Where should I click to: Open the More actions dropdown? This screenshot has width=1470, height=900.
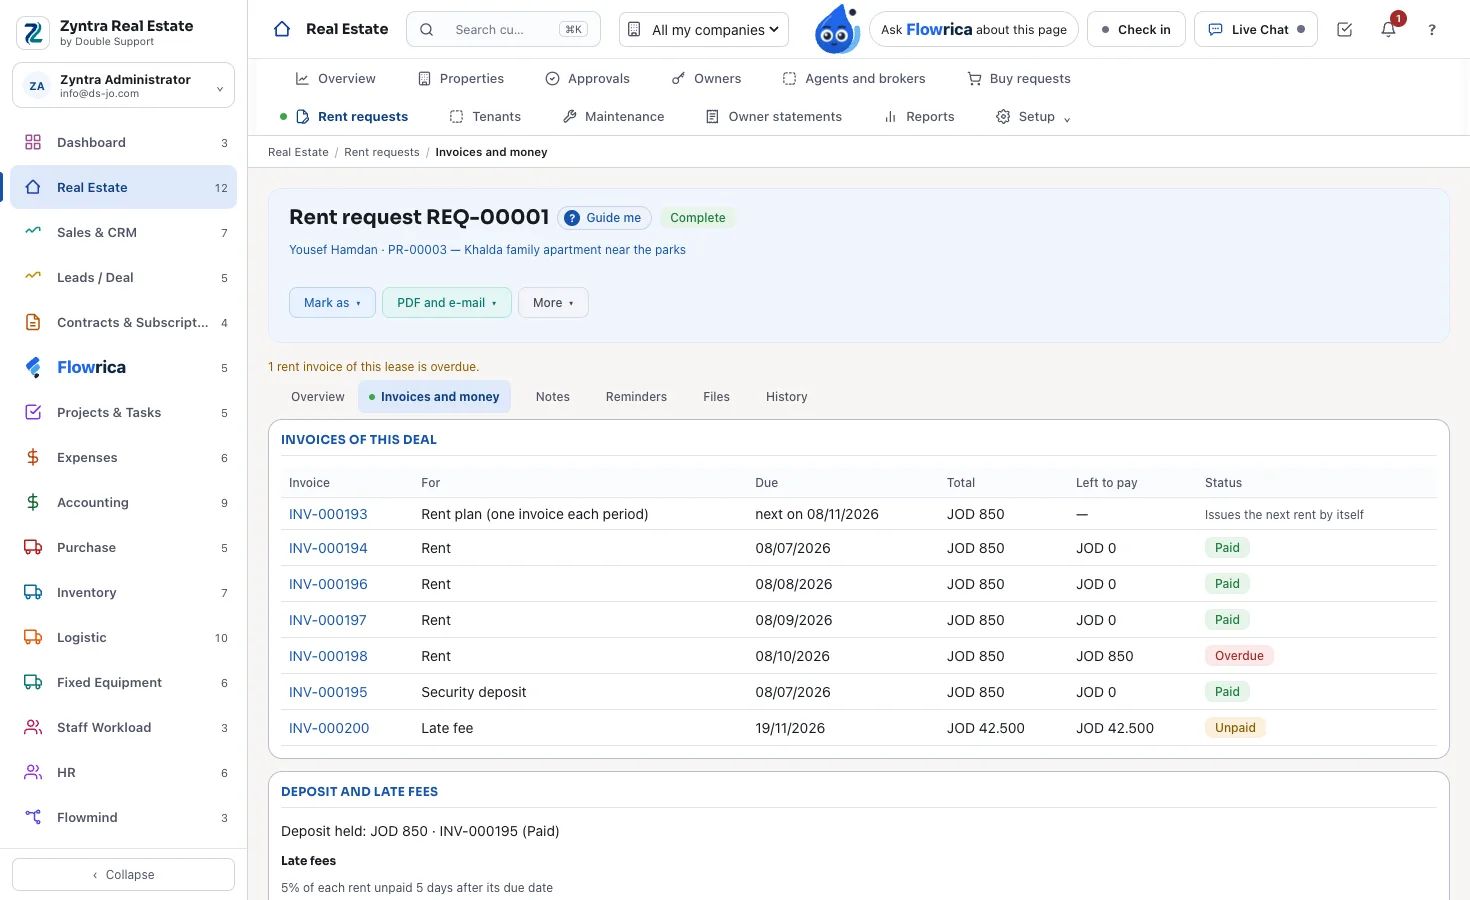(553, 302)
